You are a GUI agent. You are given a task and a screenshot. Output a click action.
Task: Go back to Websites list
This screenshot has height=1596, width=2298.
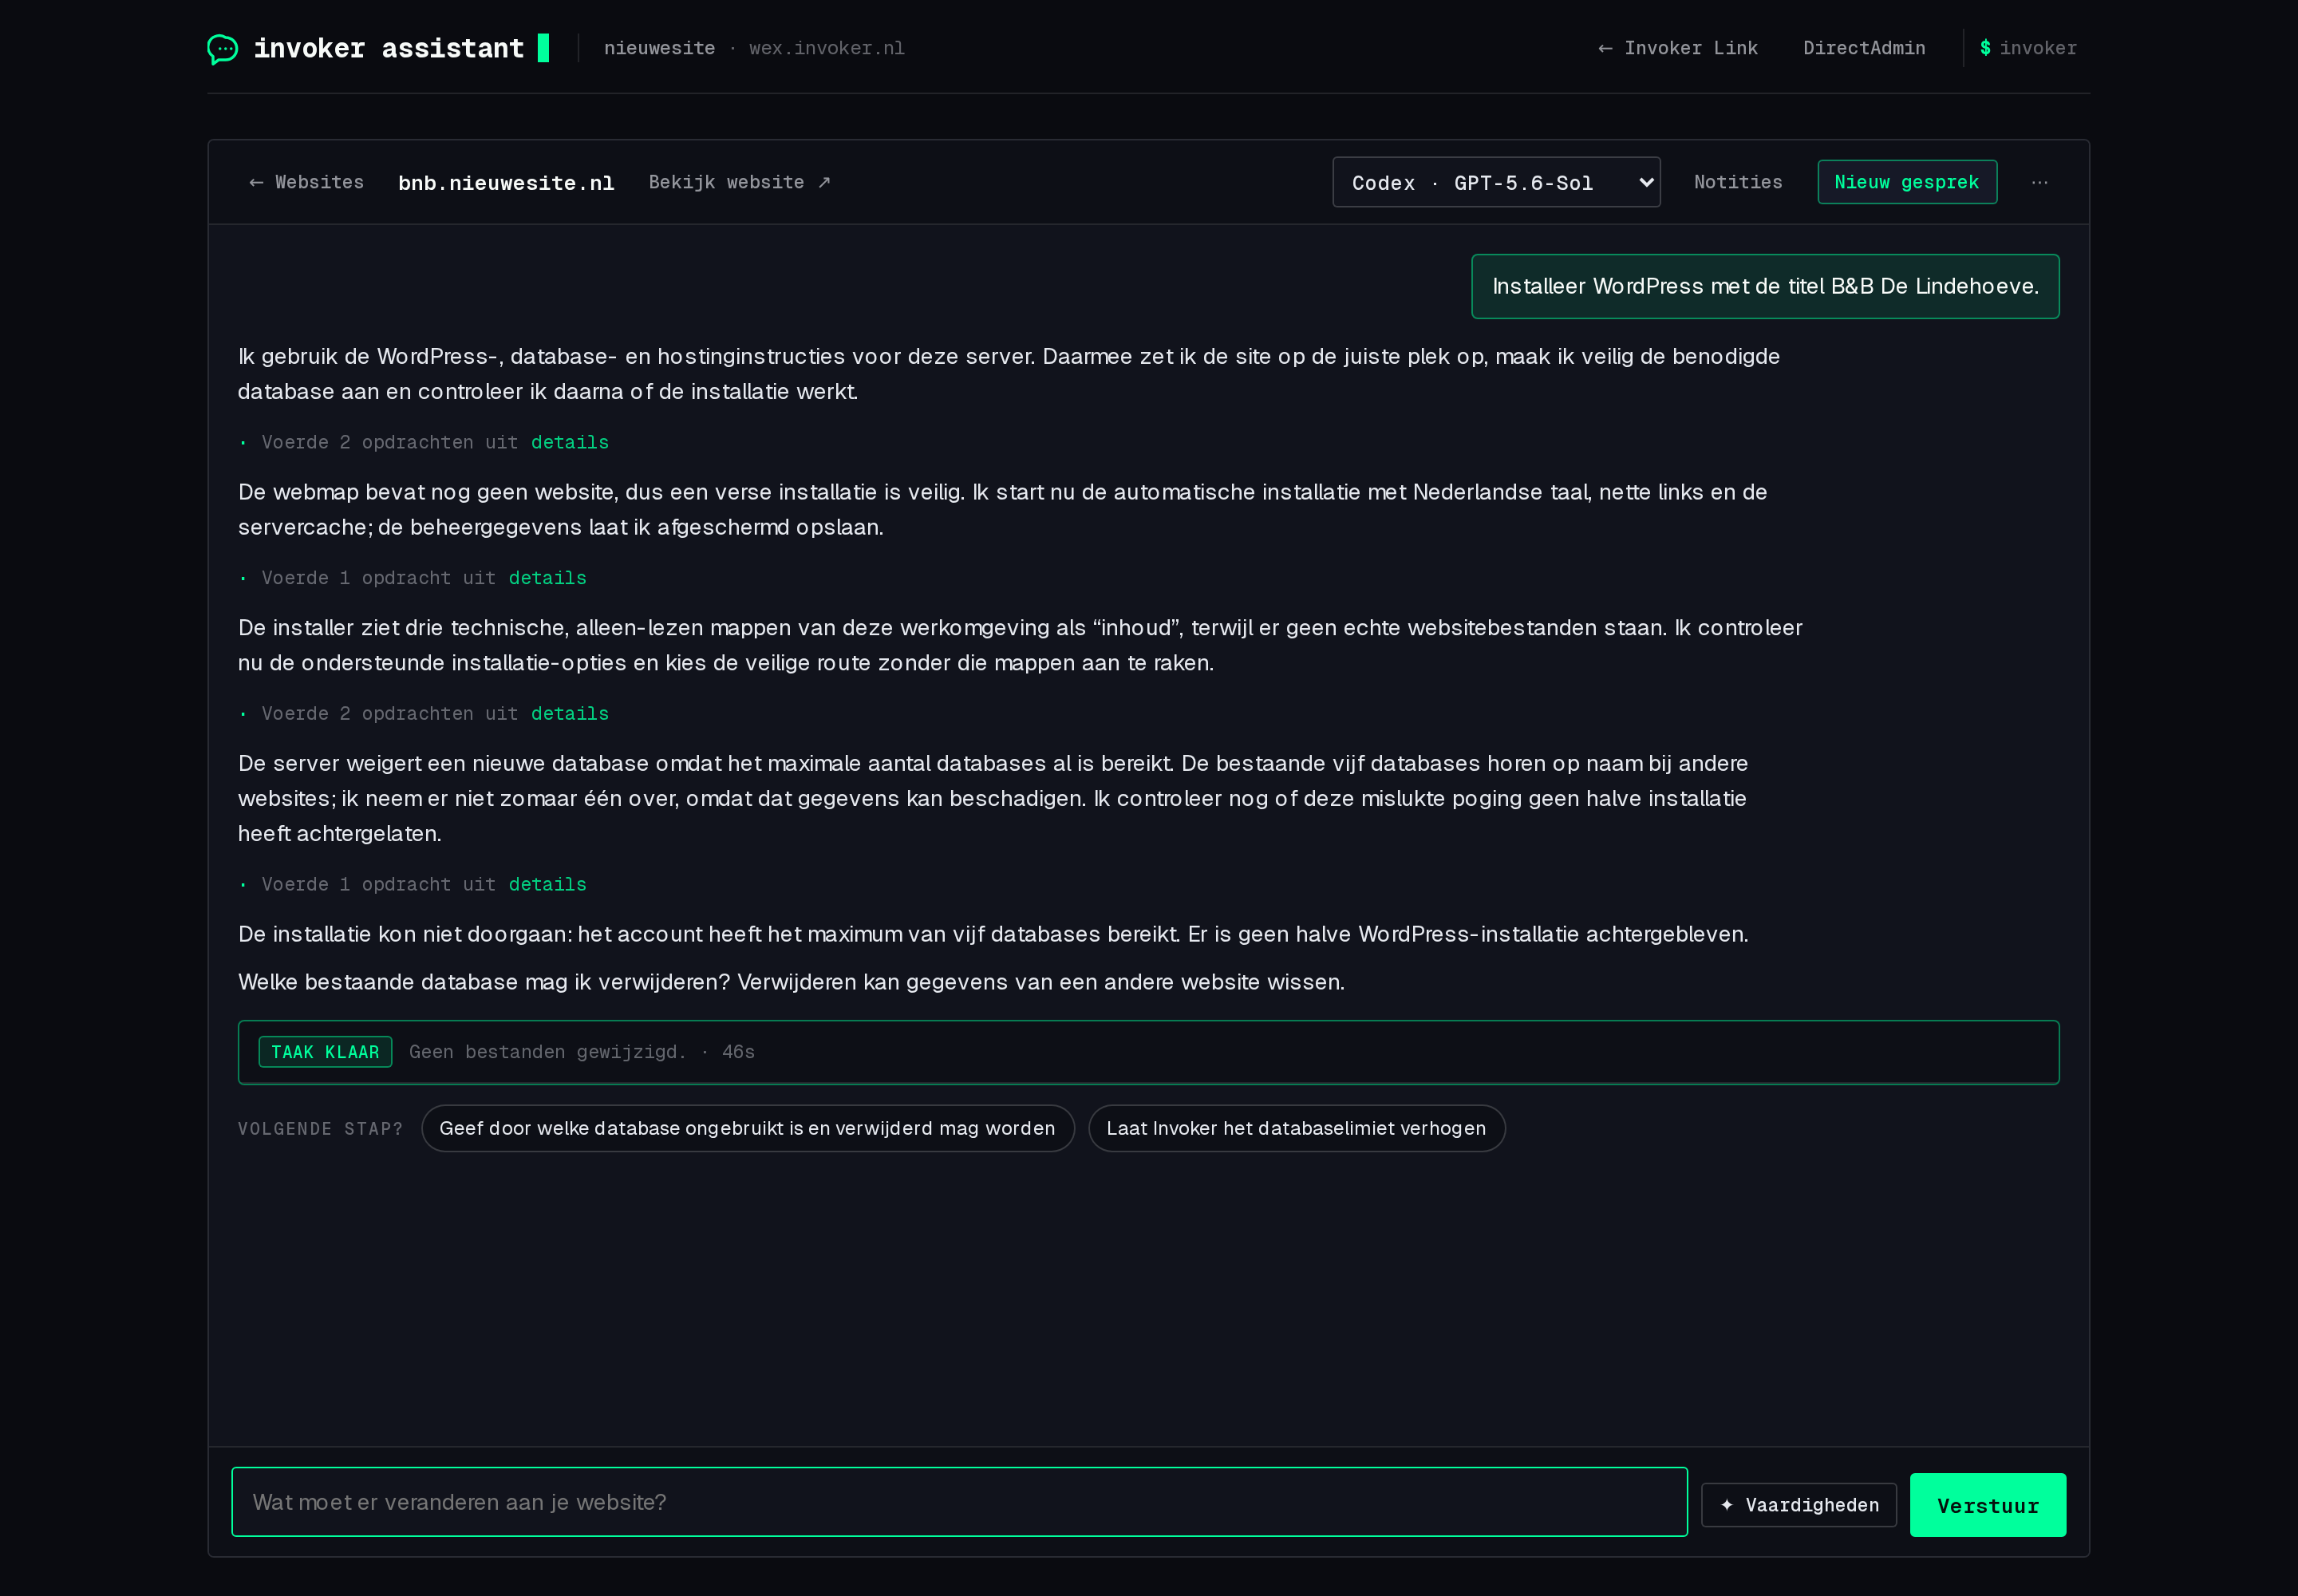(x=306, y=182)
